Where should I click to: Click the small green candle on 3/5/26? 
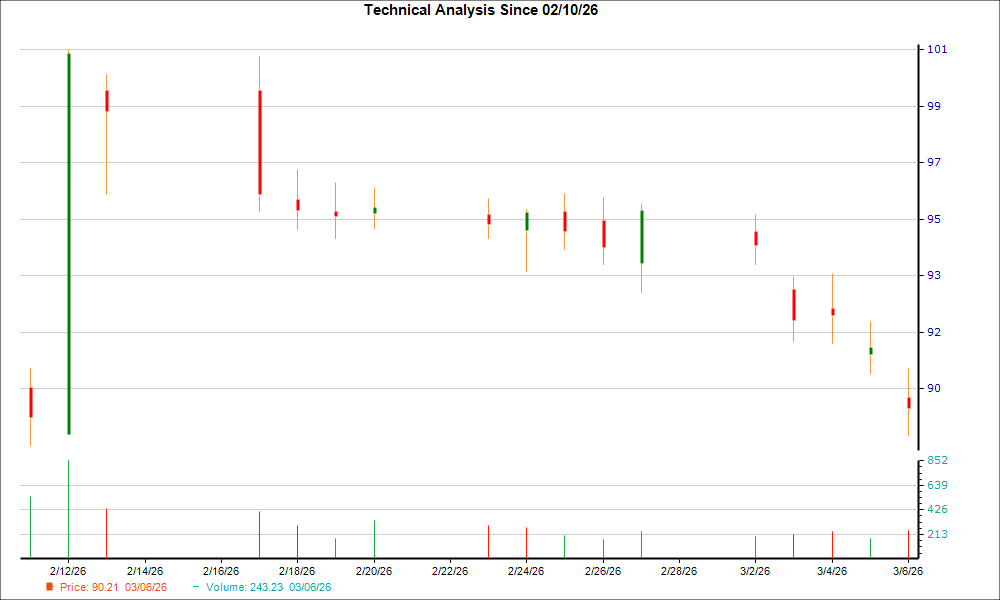(870, 350)
